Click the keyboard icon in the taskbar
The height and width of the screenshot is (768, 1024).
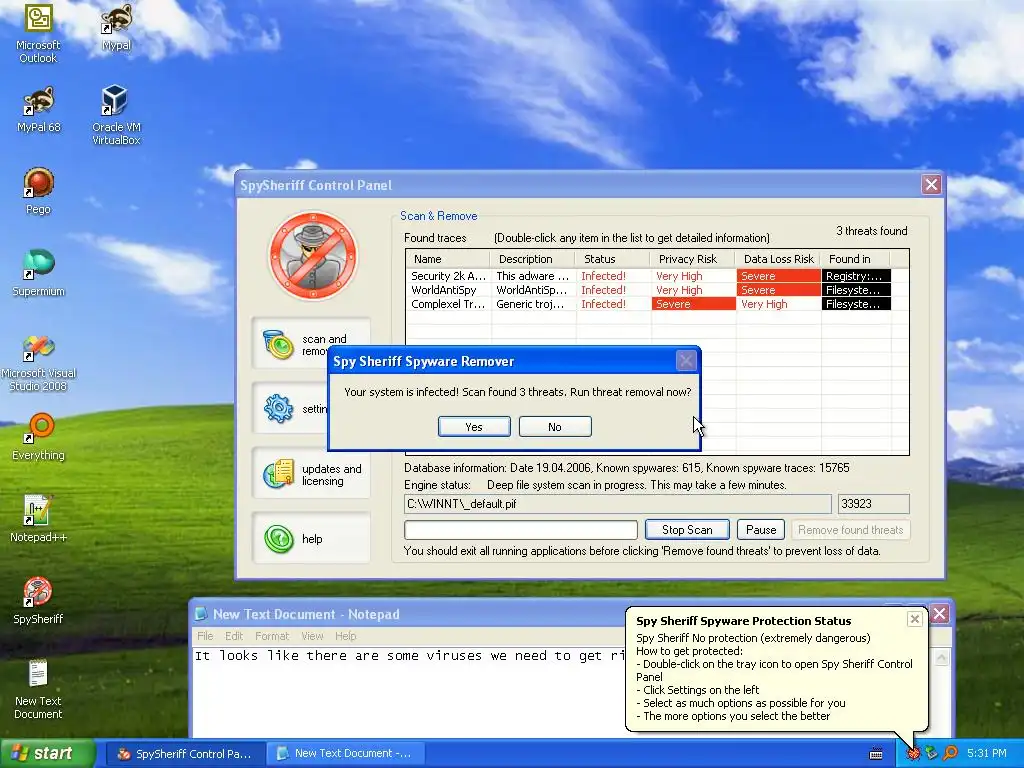(x=876, y=754)
